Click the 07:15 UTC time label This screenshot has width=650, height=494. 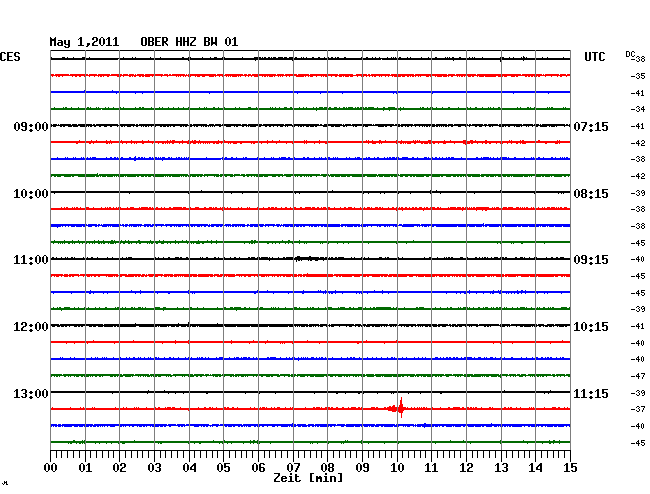591,126
